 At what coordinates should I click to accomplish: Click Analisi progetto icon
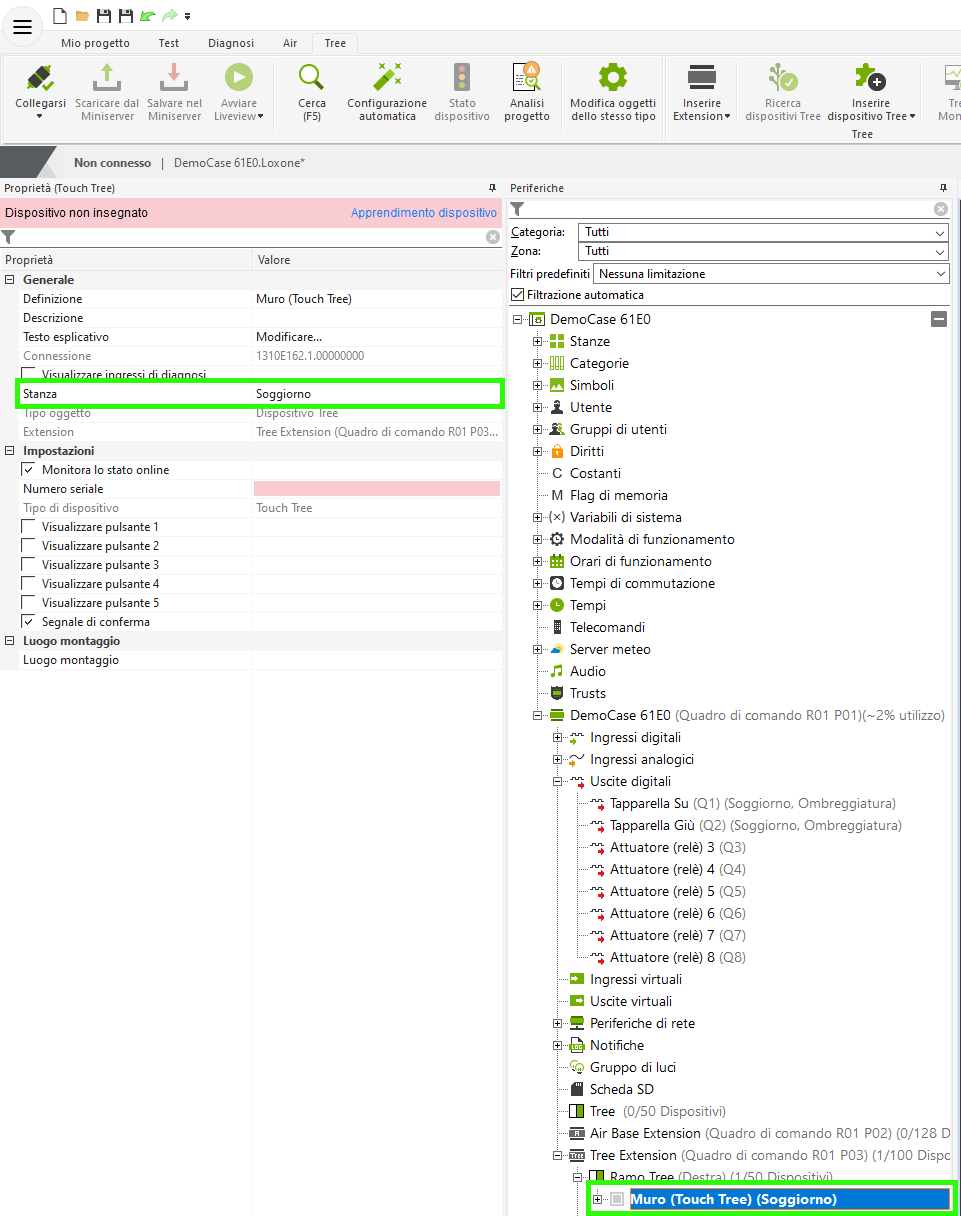click(526, 79)
